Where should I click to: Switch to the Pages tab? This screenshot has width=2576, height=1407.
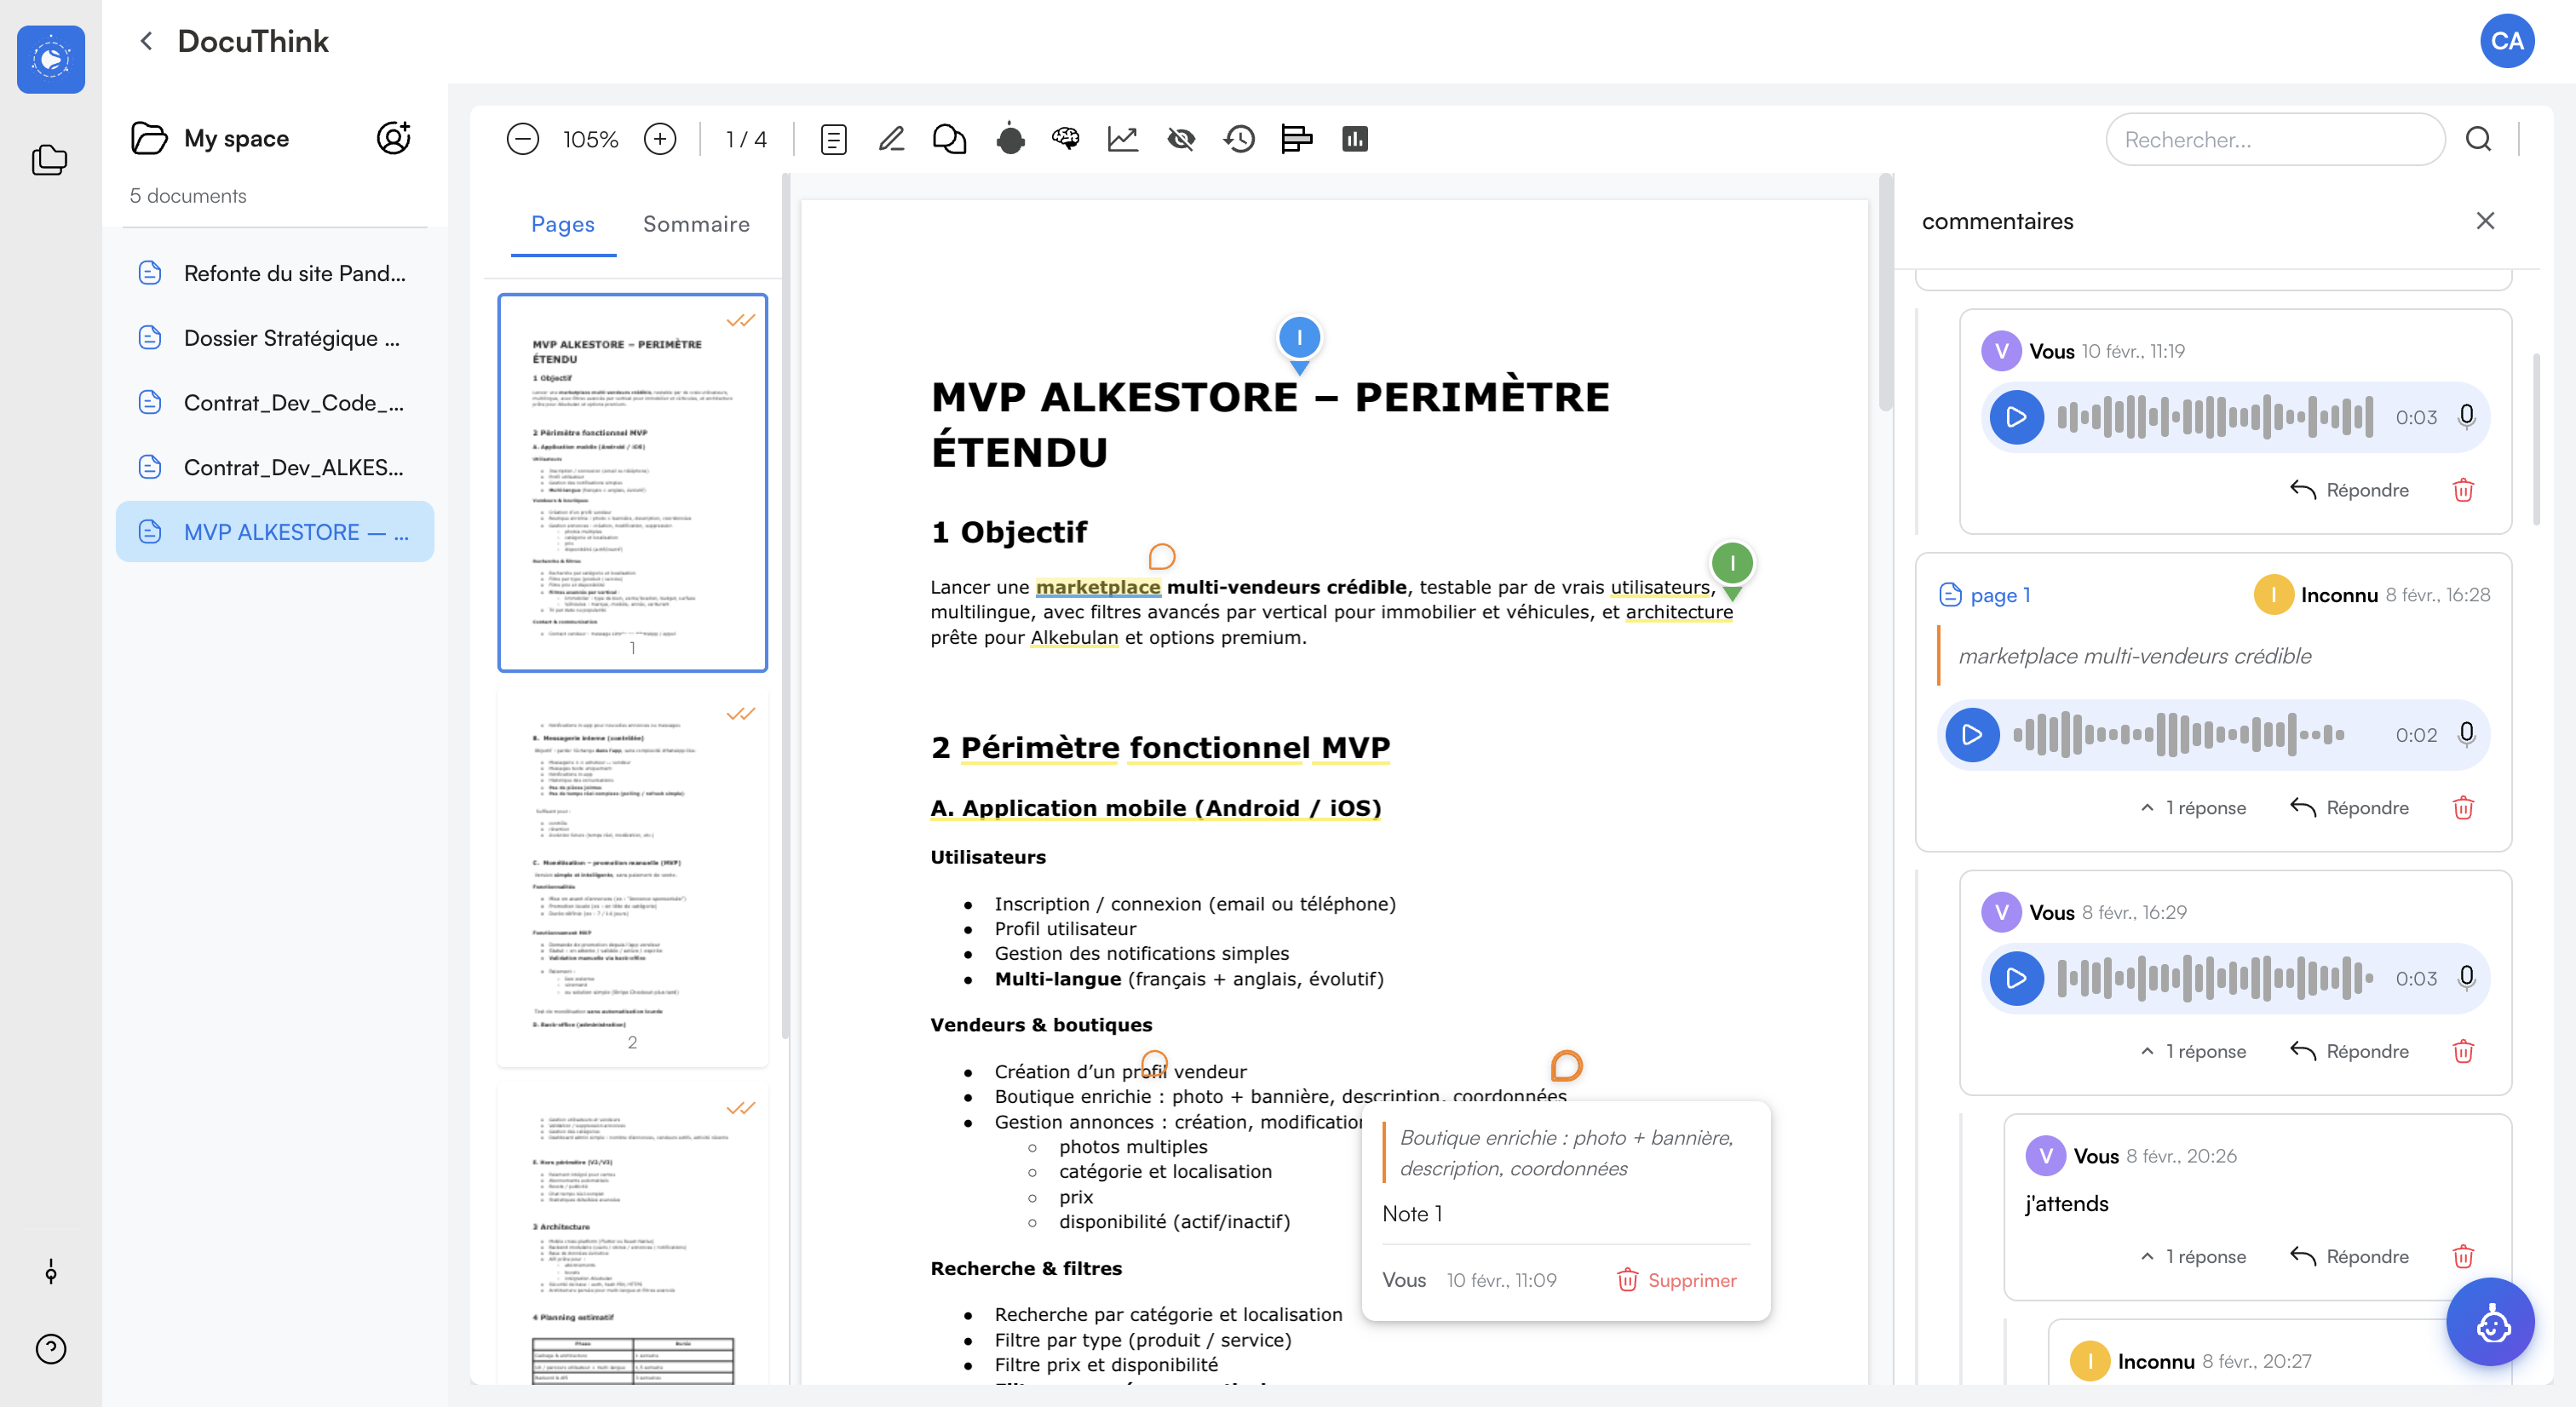click(x=563, y=224)
